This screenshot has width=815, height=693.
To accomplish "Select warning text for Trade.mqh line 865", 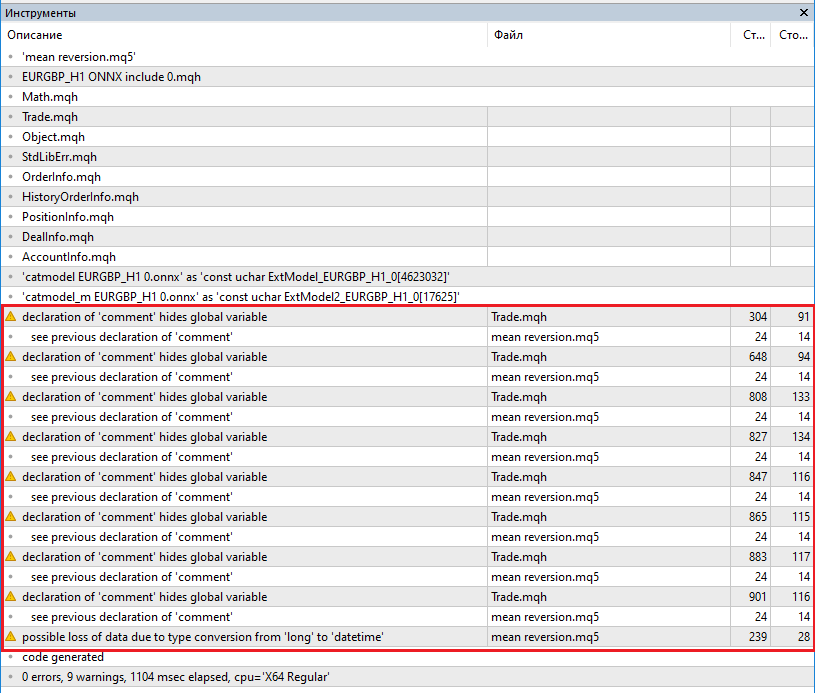I will 144,517.
